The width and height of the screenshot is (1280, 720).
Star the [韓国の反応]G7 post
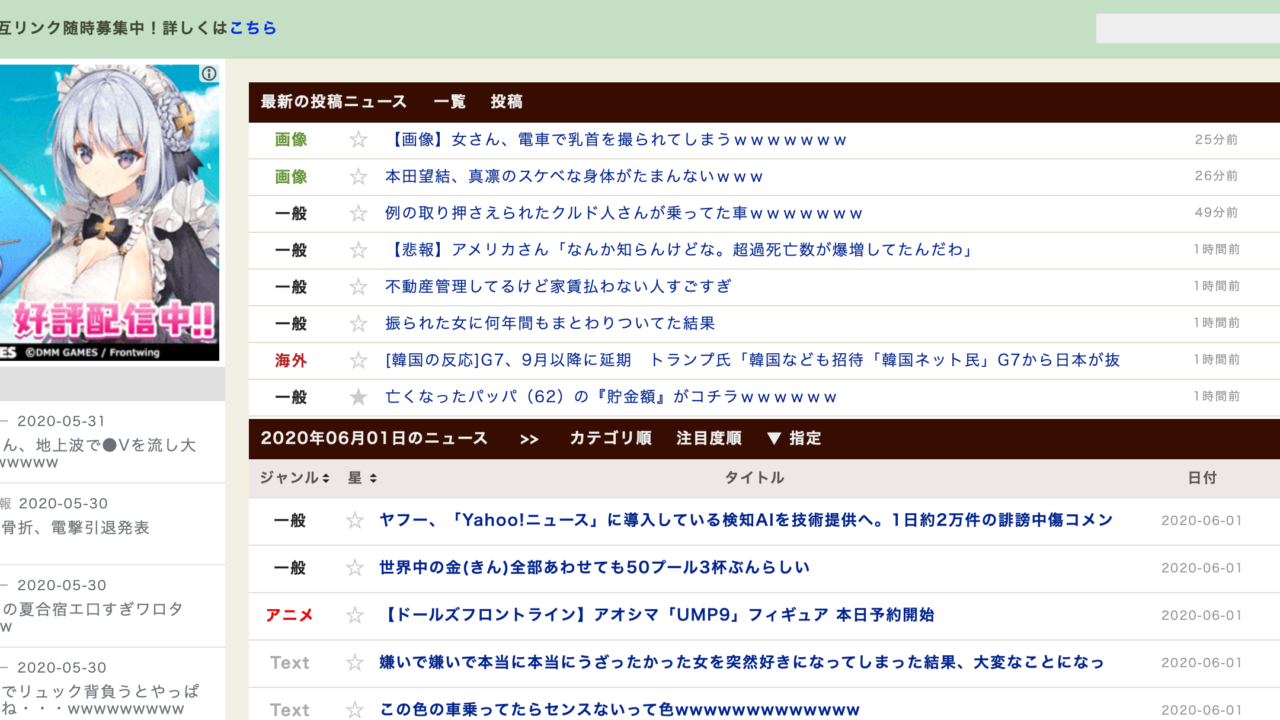point(358,360)
